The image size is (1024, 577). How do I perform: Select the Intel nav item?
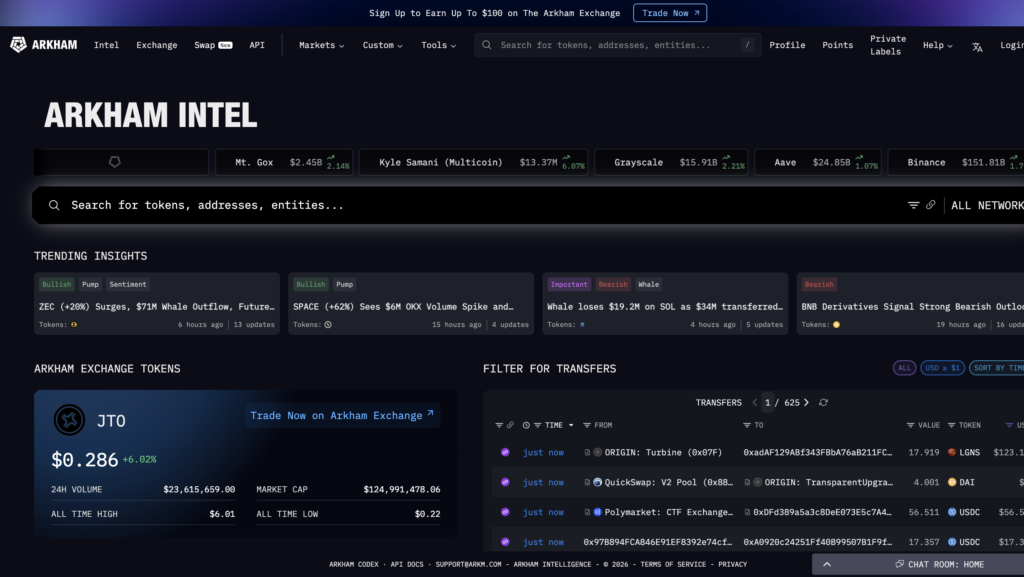pos(106,45)
